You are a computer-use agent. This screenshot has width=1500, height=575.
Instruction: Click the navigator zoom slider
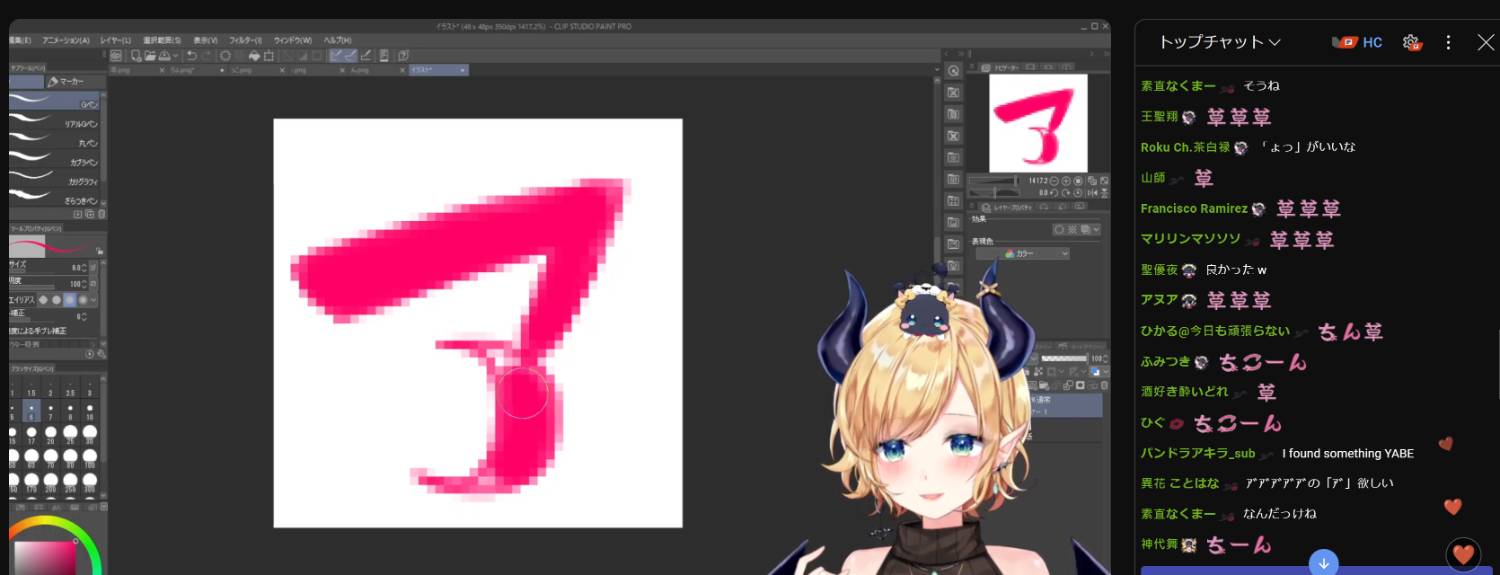993,180
